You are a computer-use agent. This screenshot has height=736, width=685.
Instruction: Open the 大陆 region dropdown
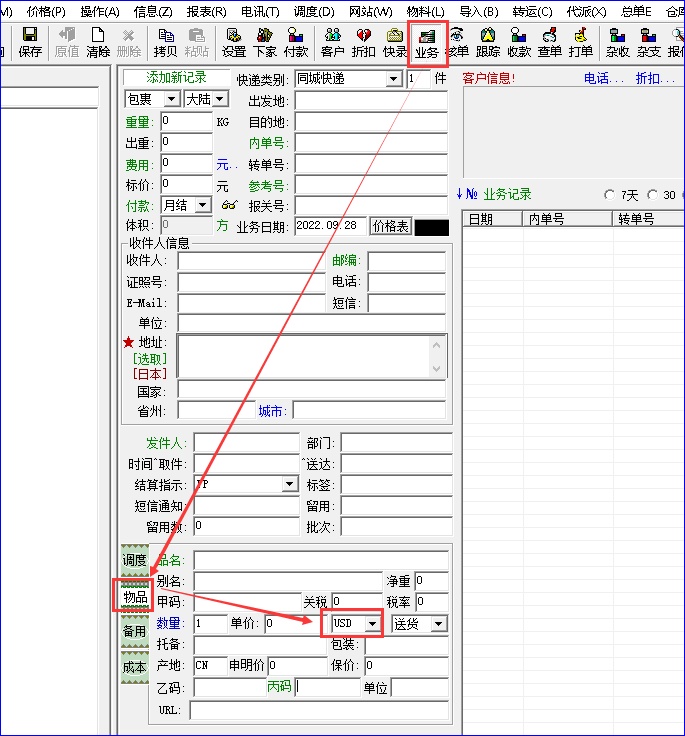(219, 99)
